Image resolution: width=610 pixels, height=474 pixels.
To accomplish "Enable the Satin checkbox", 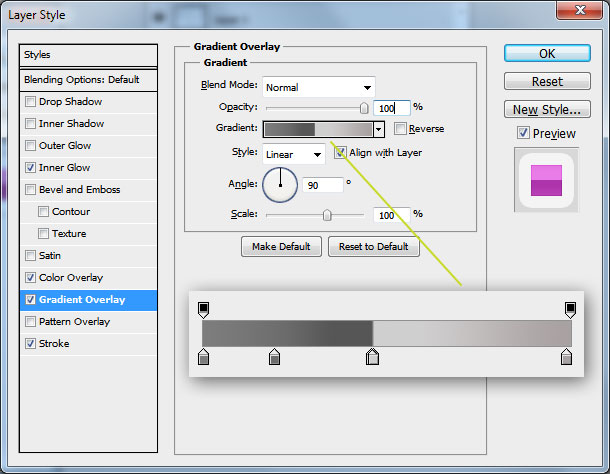I will [x=30, y=256].
